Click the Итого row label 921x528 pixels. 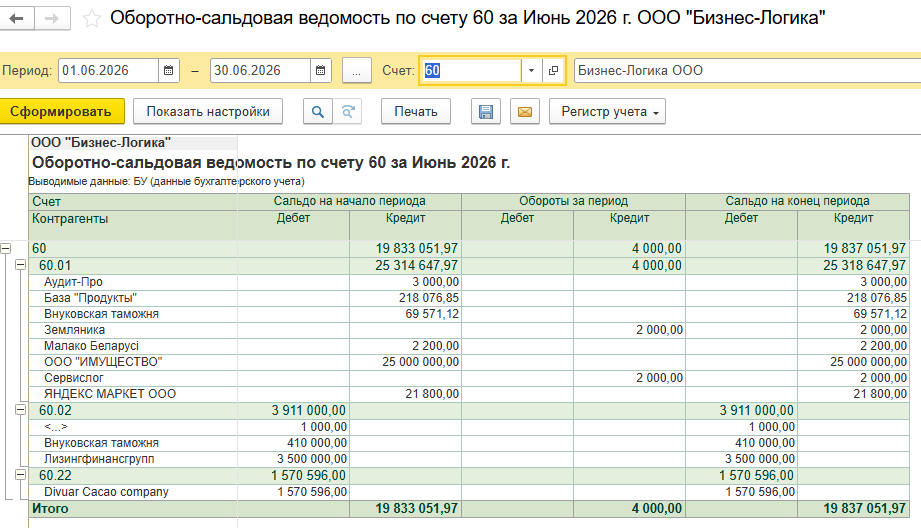pyautogui.click(x=50, y=509)
